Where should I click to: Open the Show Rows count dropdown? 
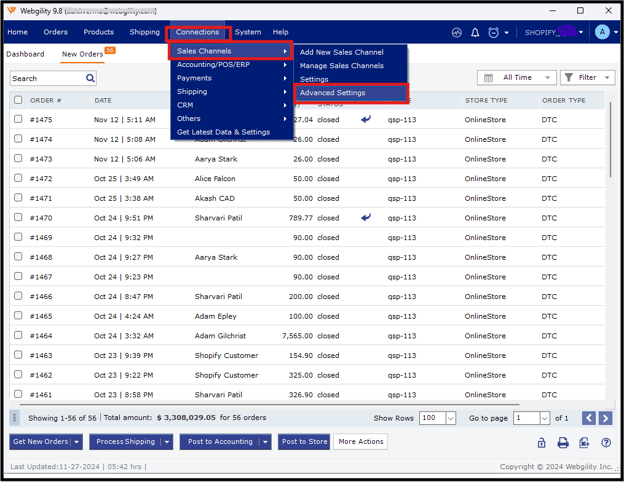[450, 418]
